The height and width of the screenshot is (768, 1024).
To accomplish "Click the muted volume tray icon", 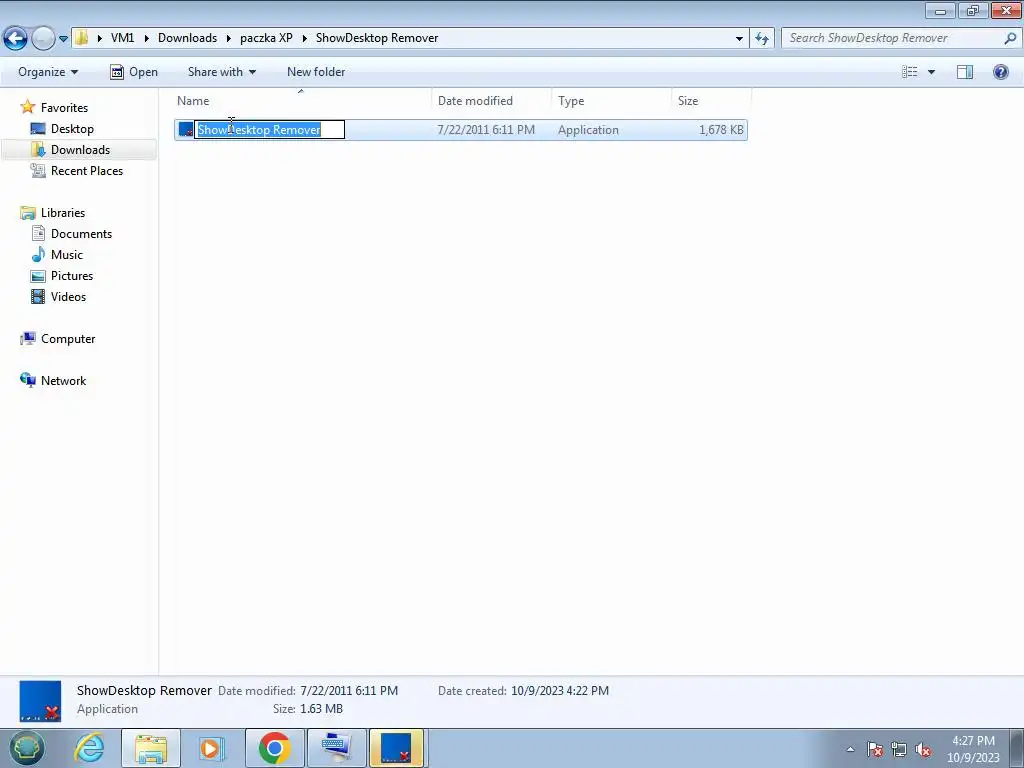I will [923, 749].
